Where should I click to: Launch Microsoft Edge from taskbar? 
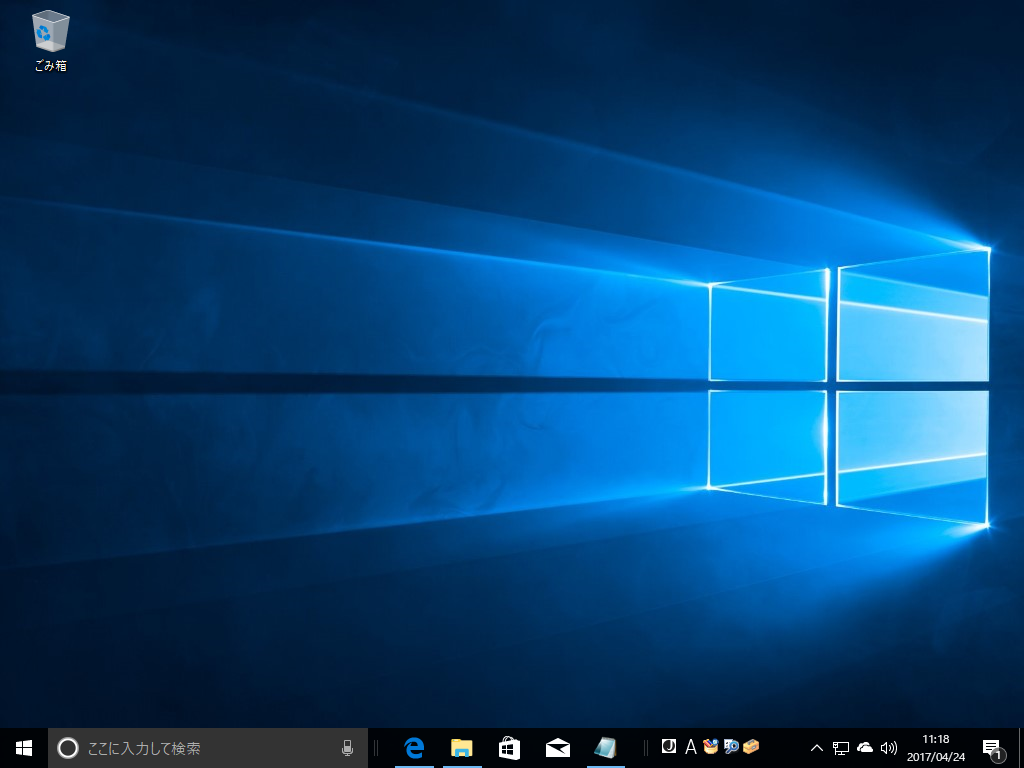pos(414,748)
